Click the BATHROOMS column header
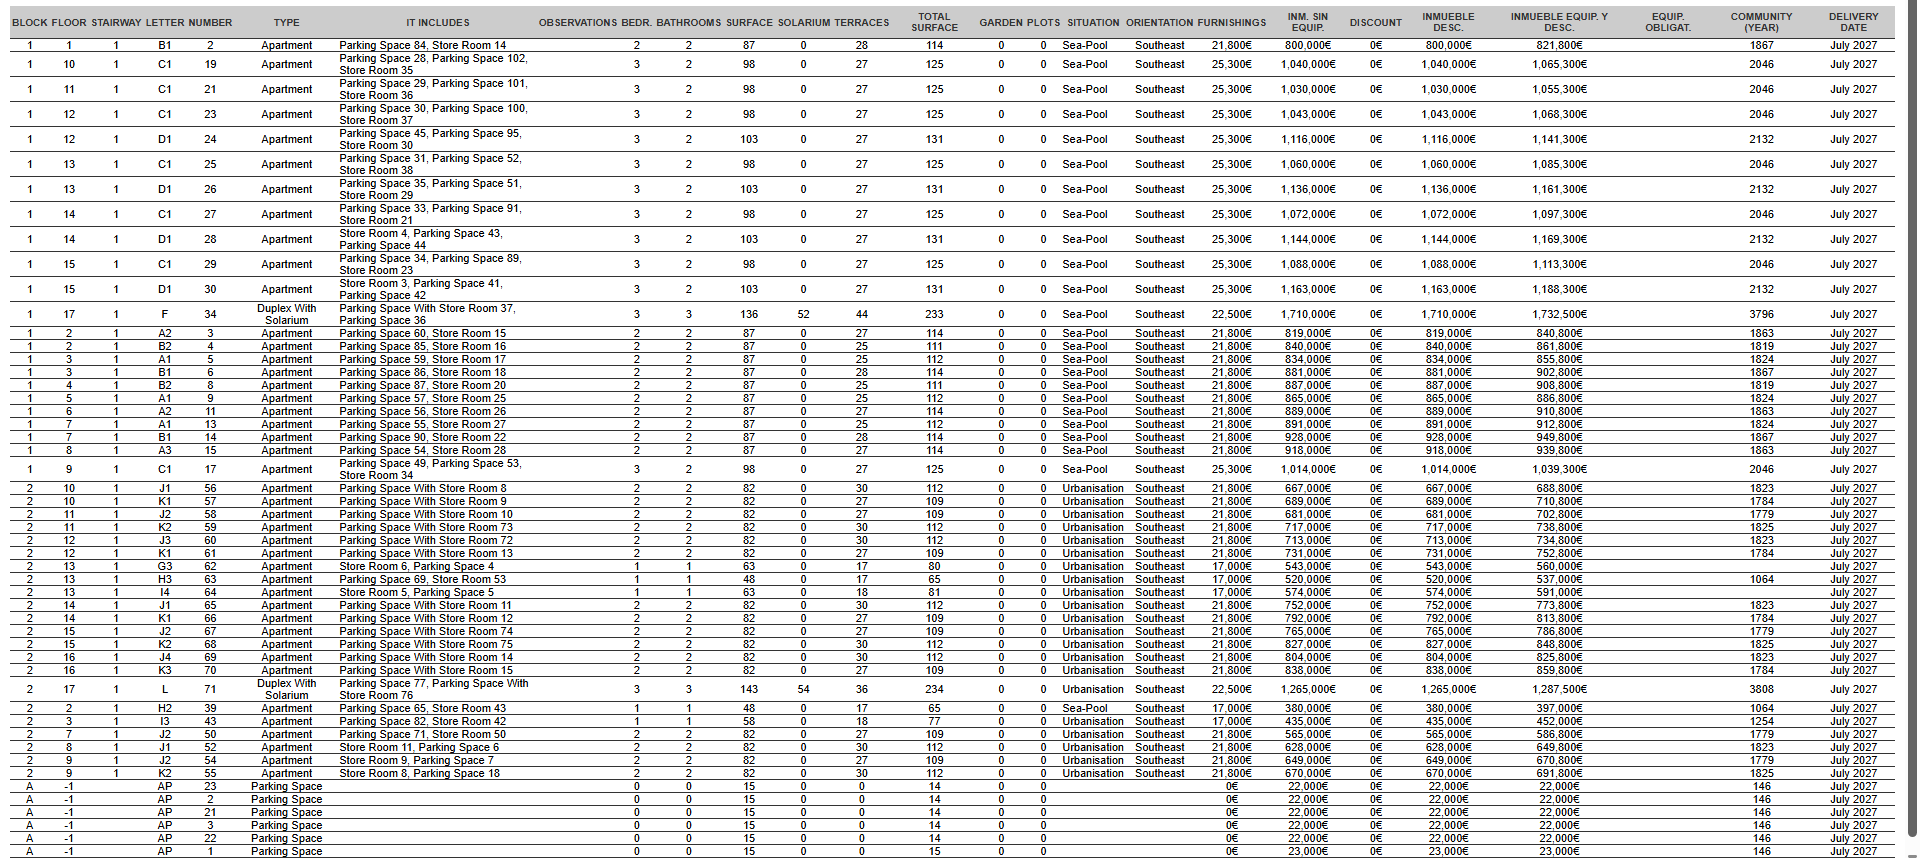Image resolution: width=1920 pixels, height=858 pixels. 688,22
